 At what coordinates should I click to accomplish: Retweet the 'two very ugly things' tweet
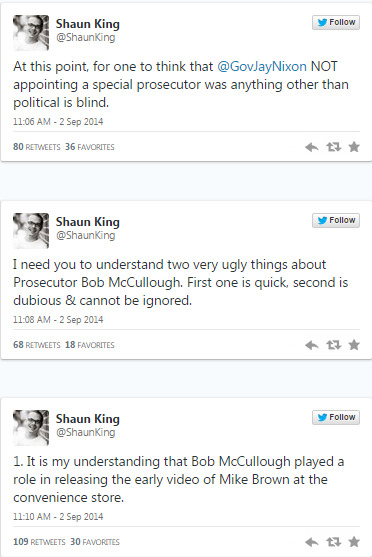pos(334,345)
